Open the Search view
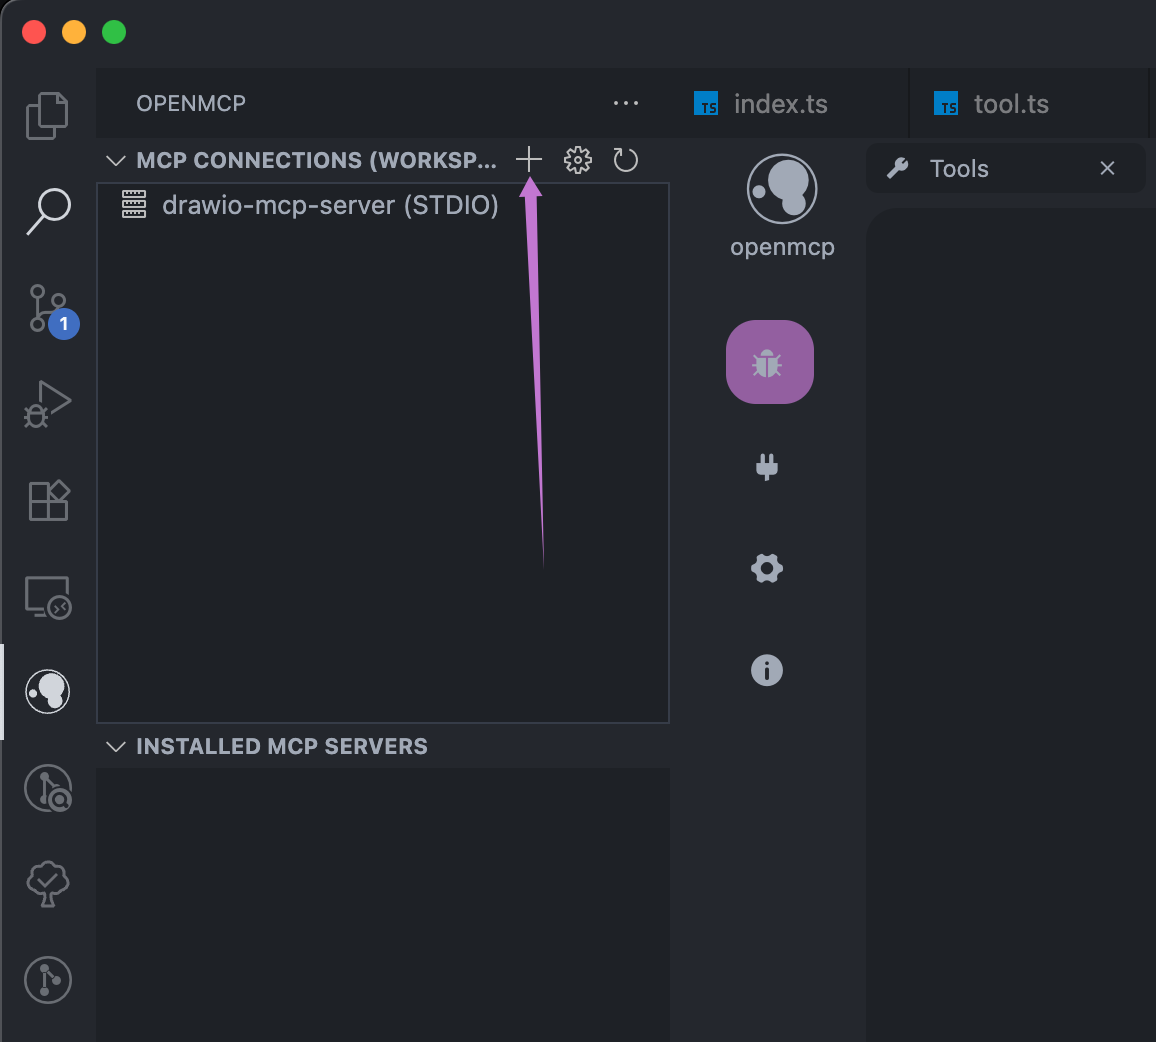 48,211
